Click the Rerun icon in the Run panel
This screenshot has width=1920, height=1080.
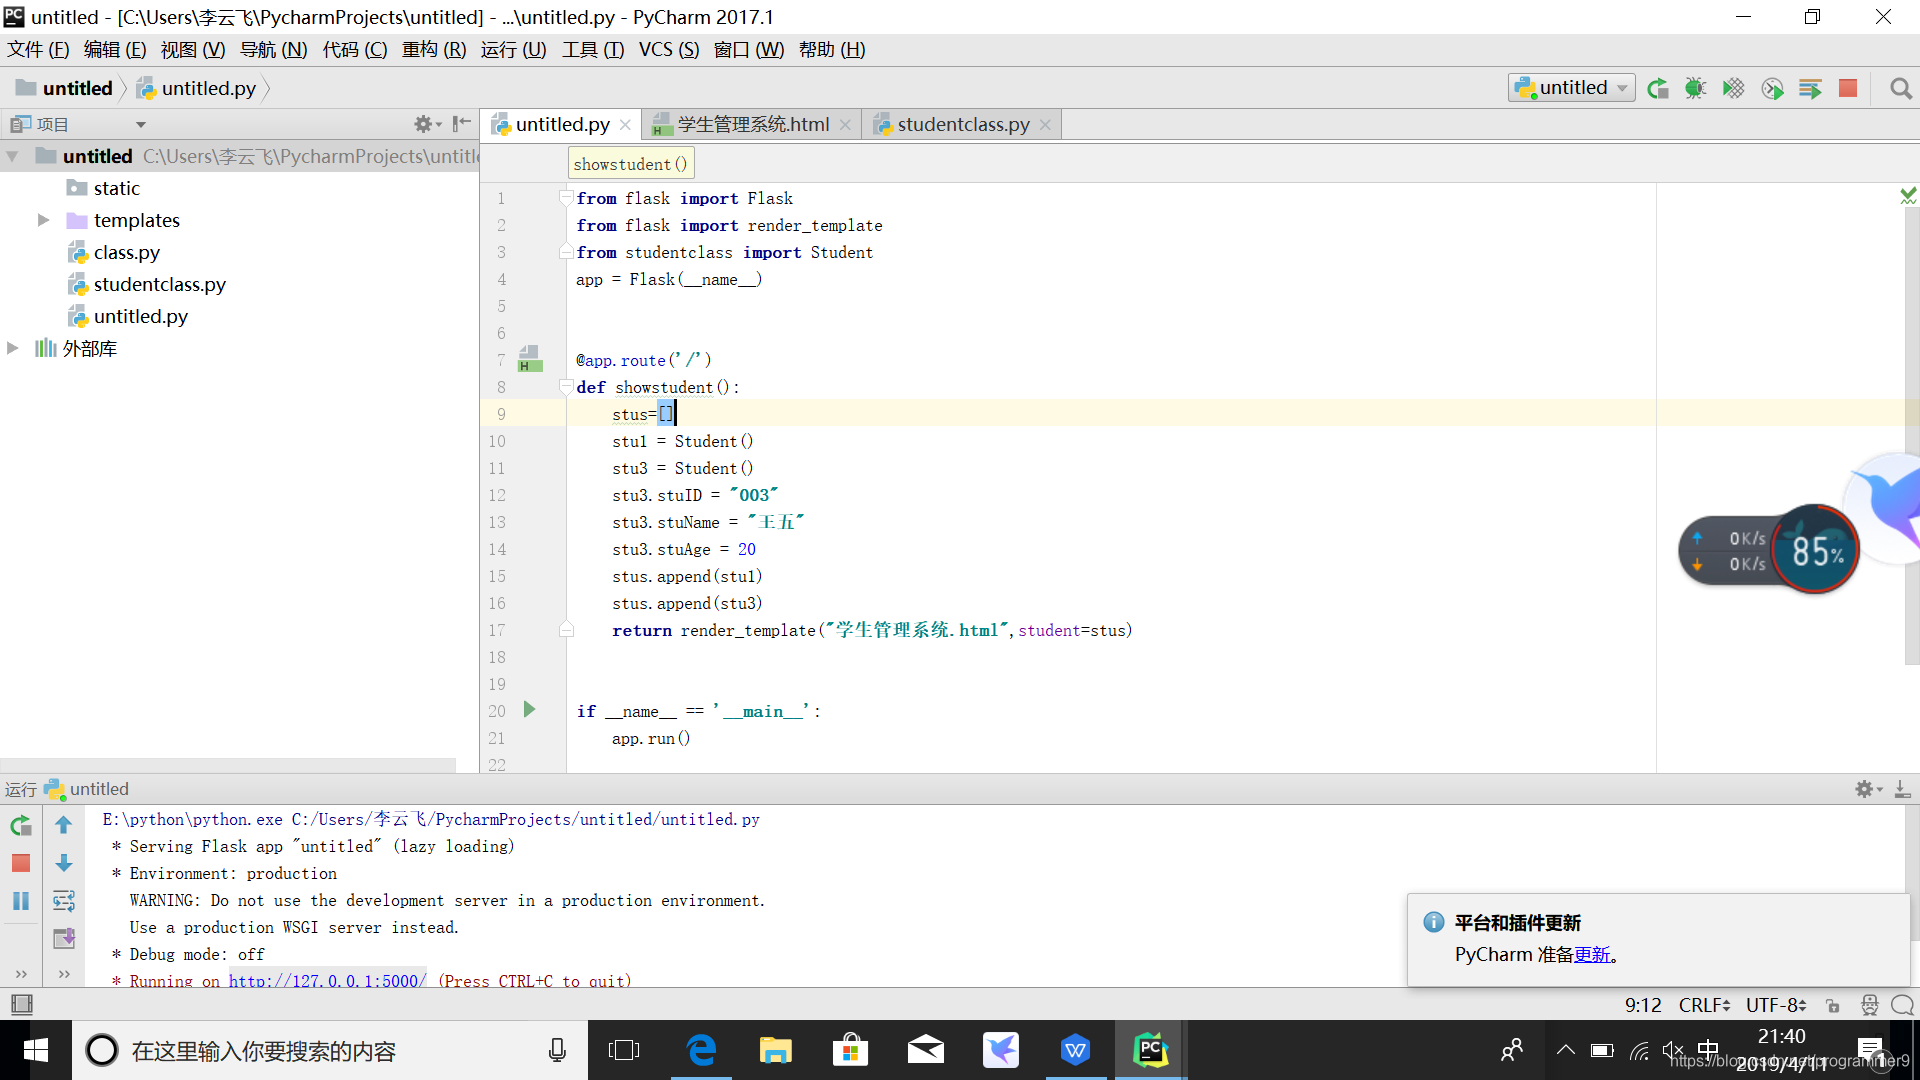tap(21, 826)
